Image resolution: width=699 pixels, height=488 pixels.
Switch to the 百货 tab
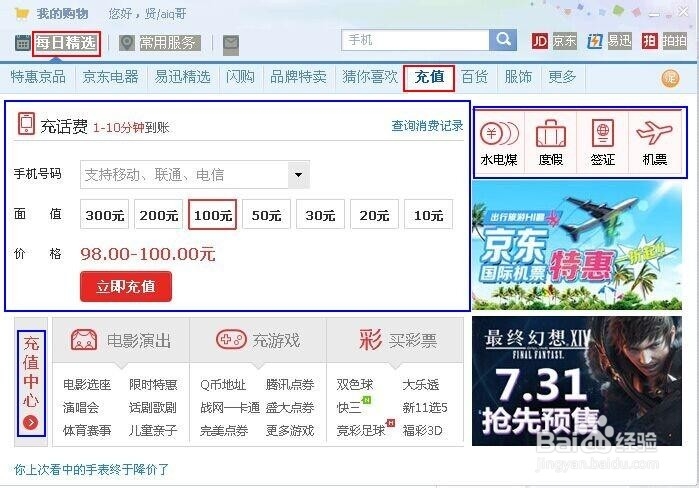[x=474, y=77]
